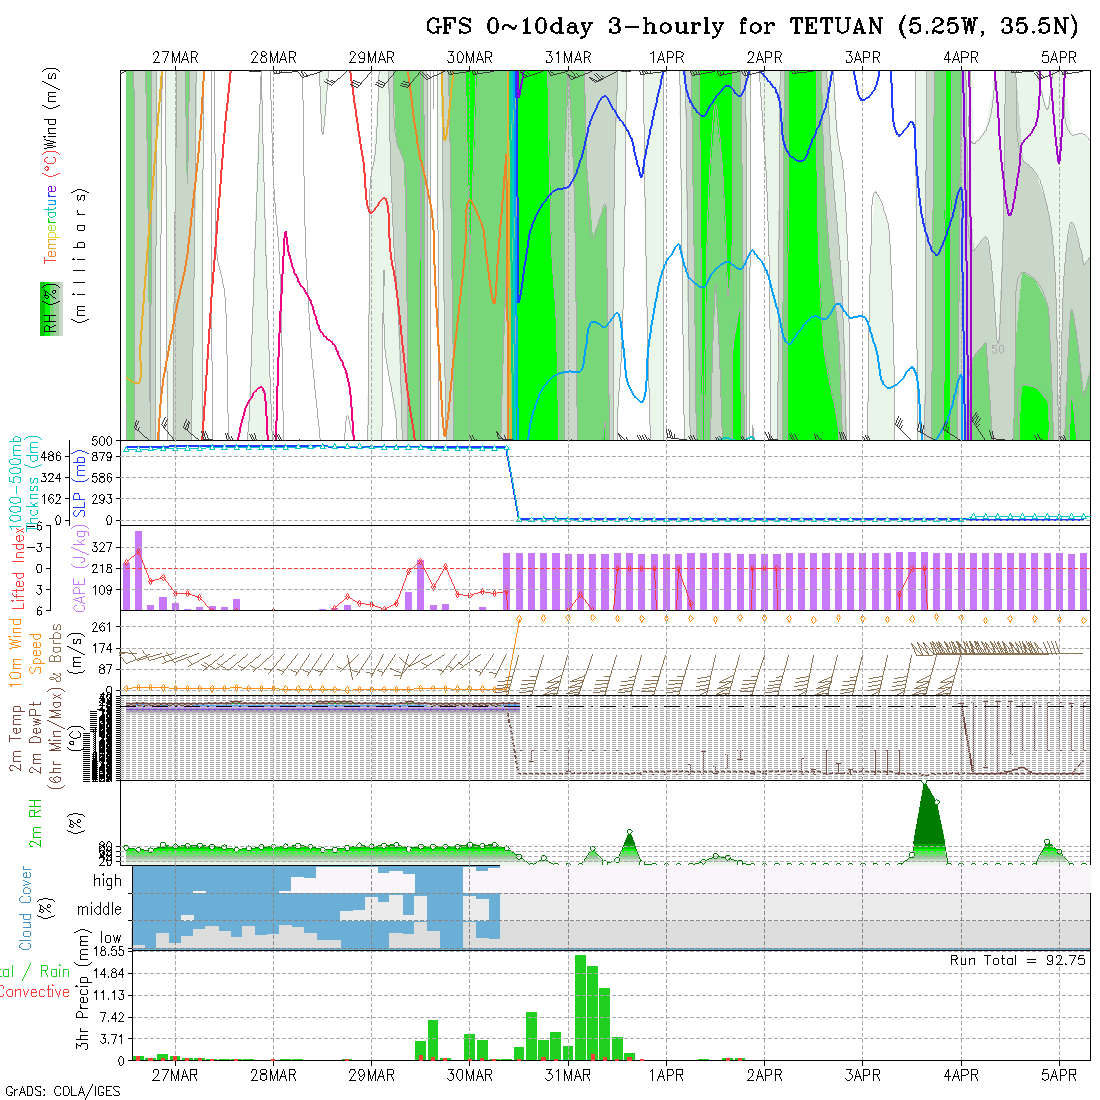
Task: Select the 5APR label on top axis
Action: pos(1058,58)
